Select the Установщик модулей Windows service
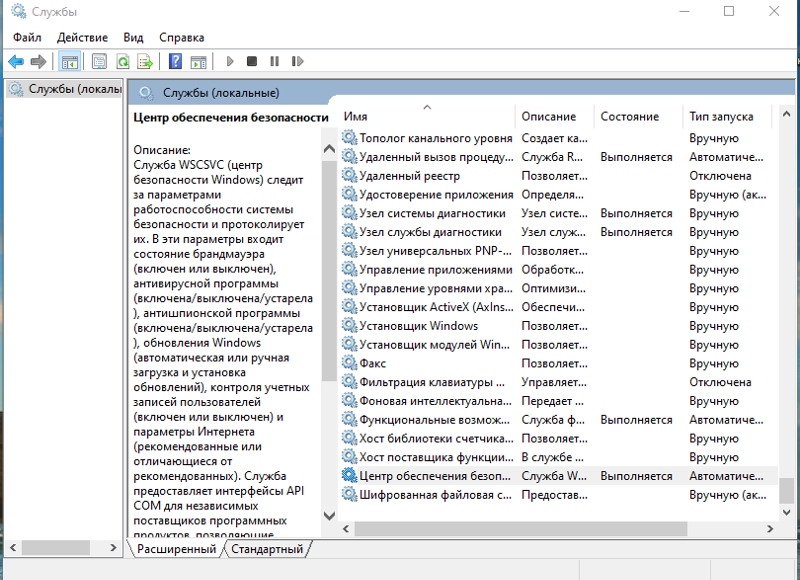The height and width of the screenshot is (580, 800). 560,344
